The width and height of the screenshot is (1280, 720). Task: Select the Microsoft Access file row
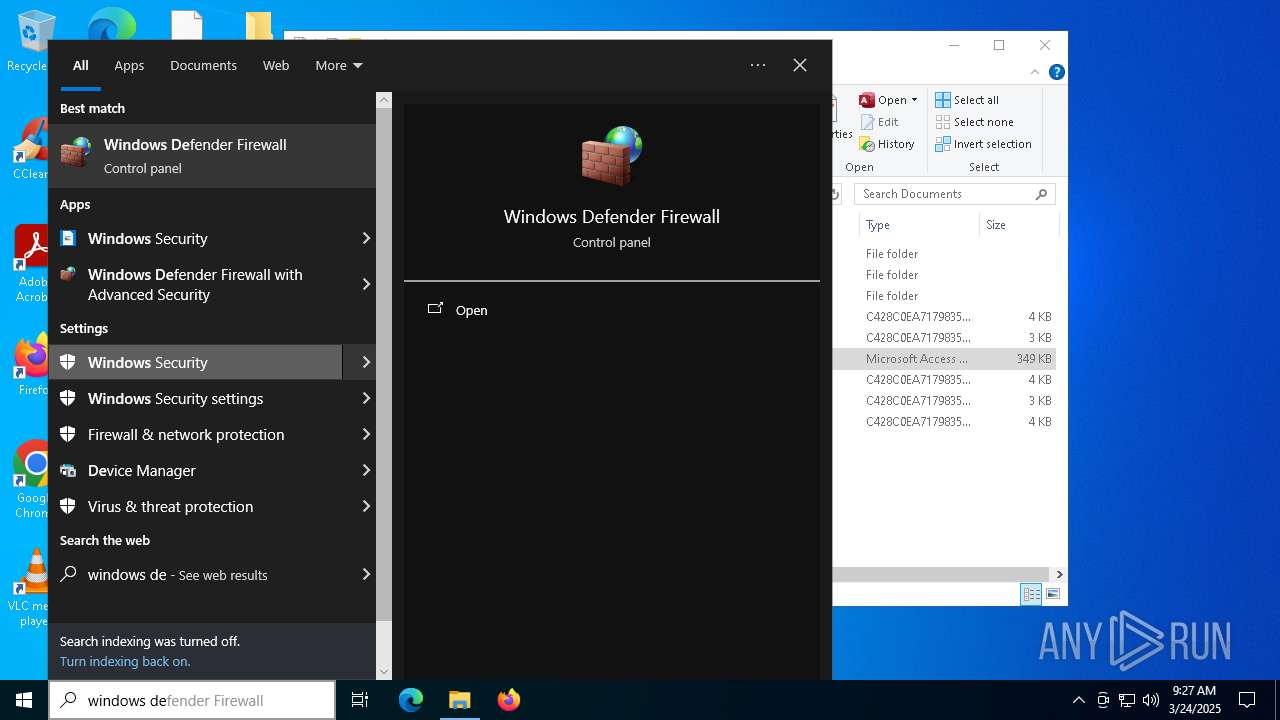tap(944, 358)
